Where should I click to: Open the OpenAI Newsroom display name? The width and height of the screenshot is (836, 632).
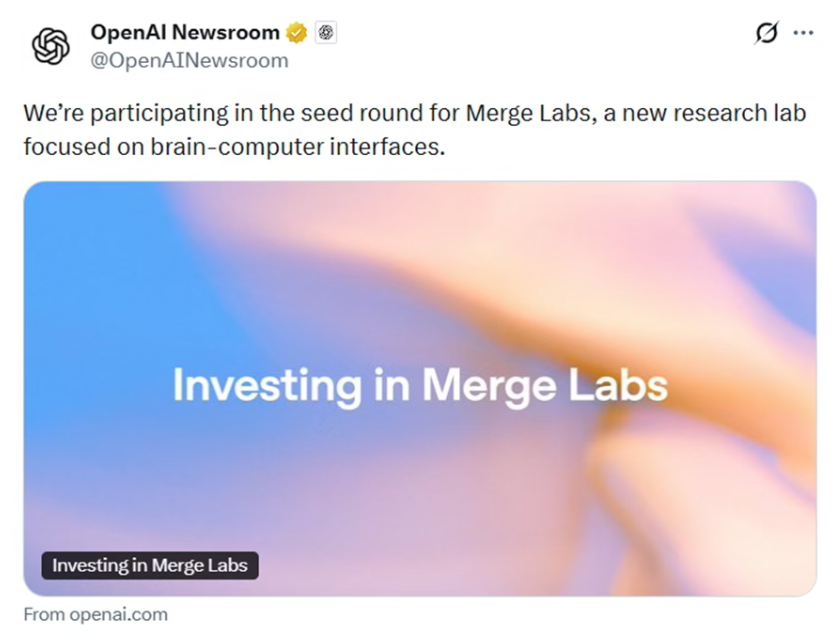pyautogui.click(x=185, y=33)
